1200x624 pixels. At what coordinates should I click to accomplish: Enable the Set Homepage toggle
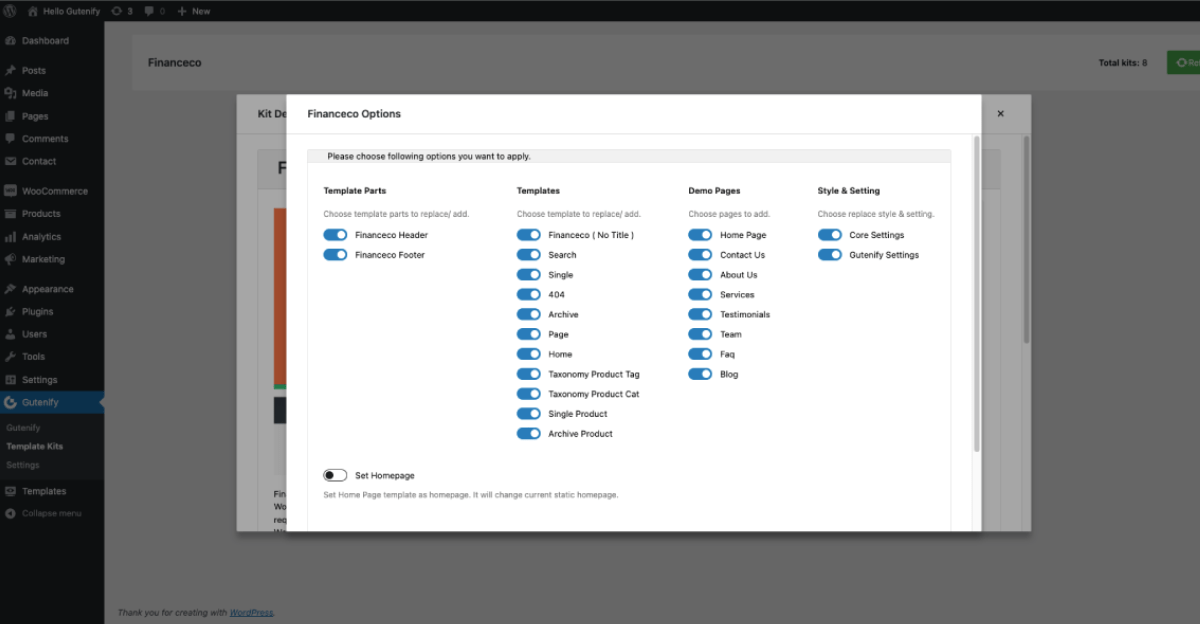335,475
